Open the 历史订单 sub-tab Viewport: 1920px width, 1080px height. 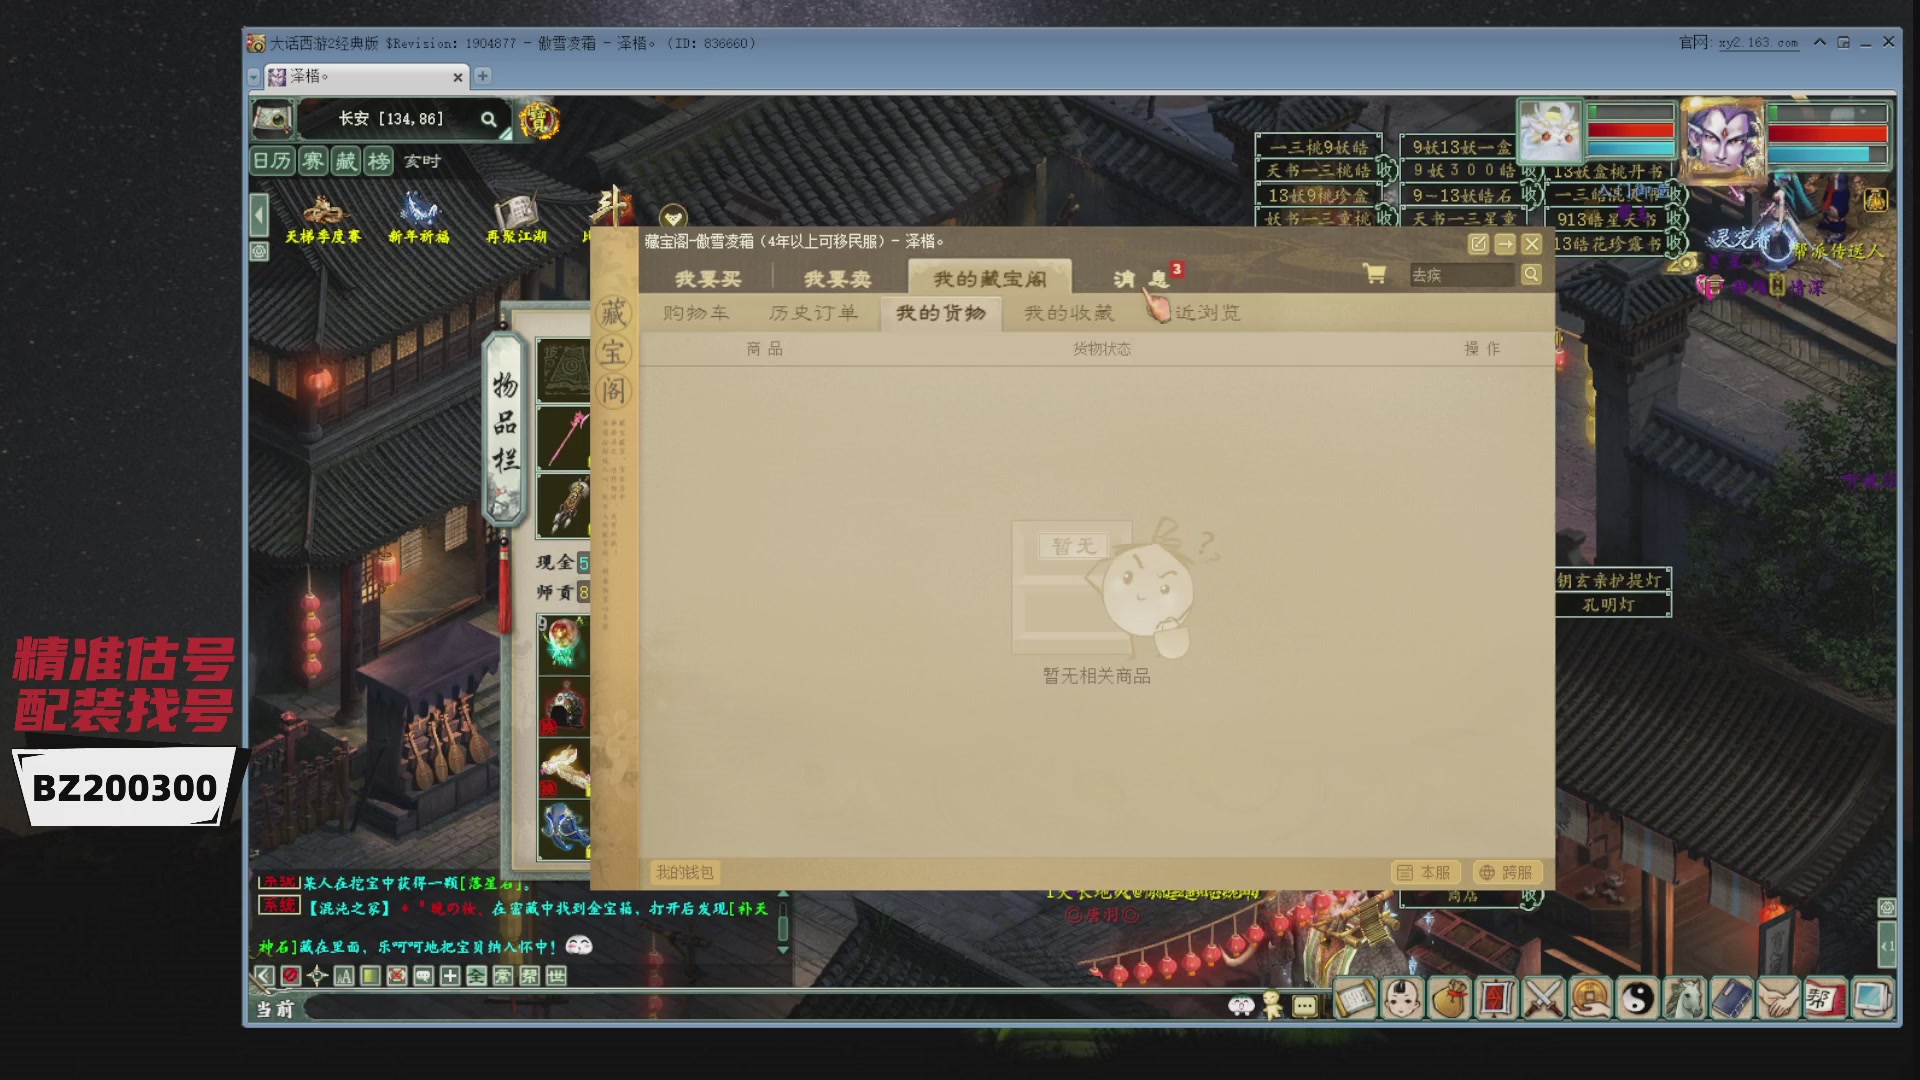(x=813, y=313)
